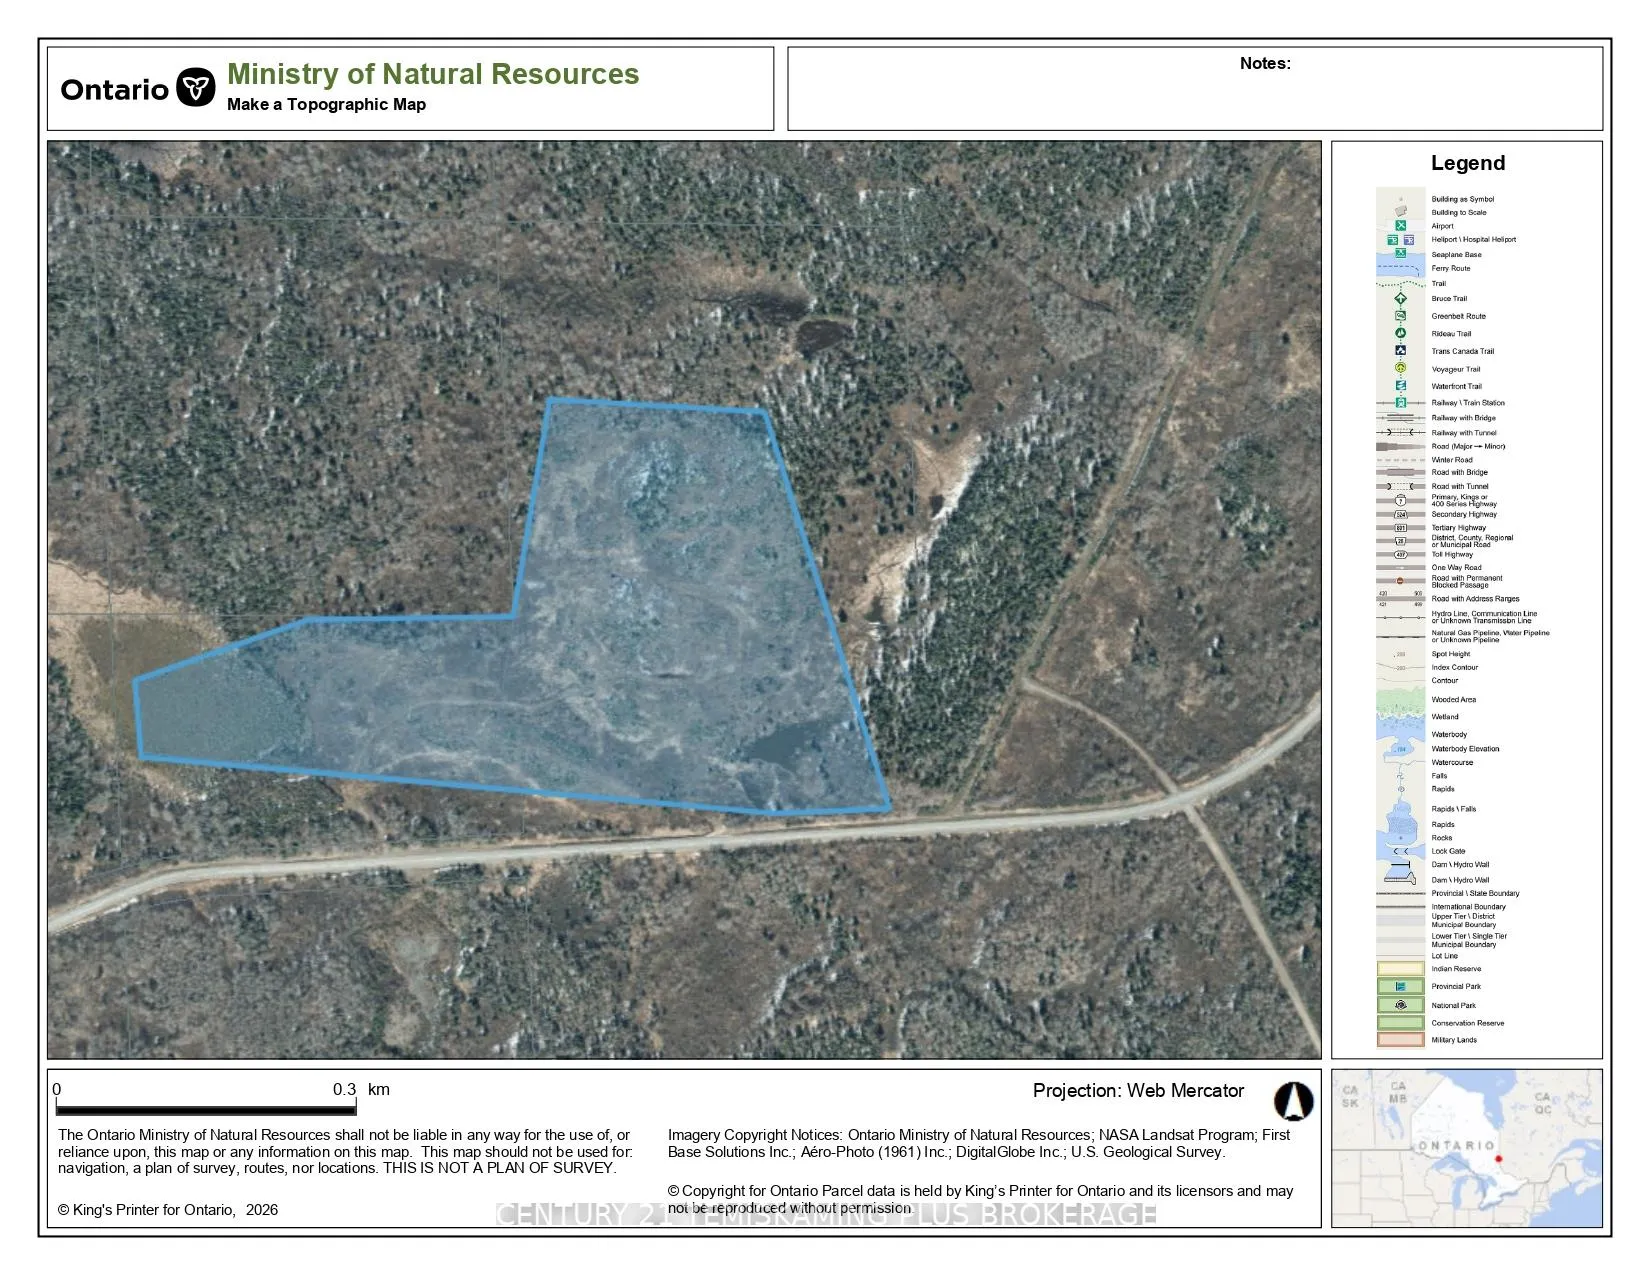Viewport: 1650px width, 1275px height.
Task: Click the Ontario inset locator map
Action: click(x=1466, y=1148)
